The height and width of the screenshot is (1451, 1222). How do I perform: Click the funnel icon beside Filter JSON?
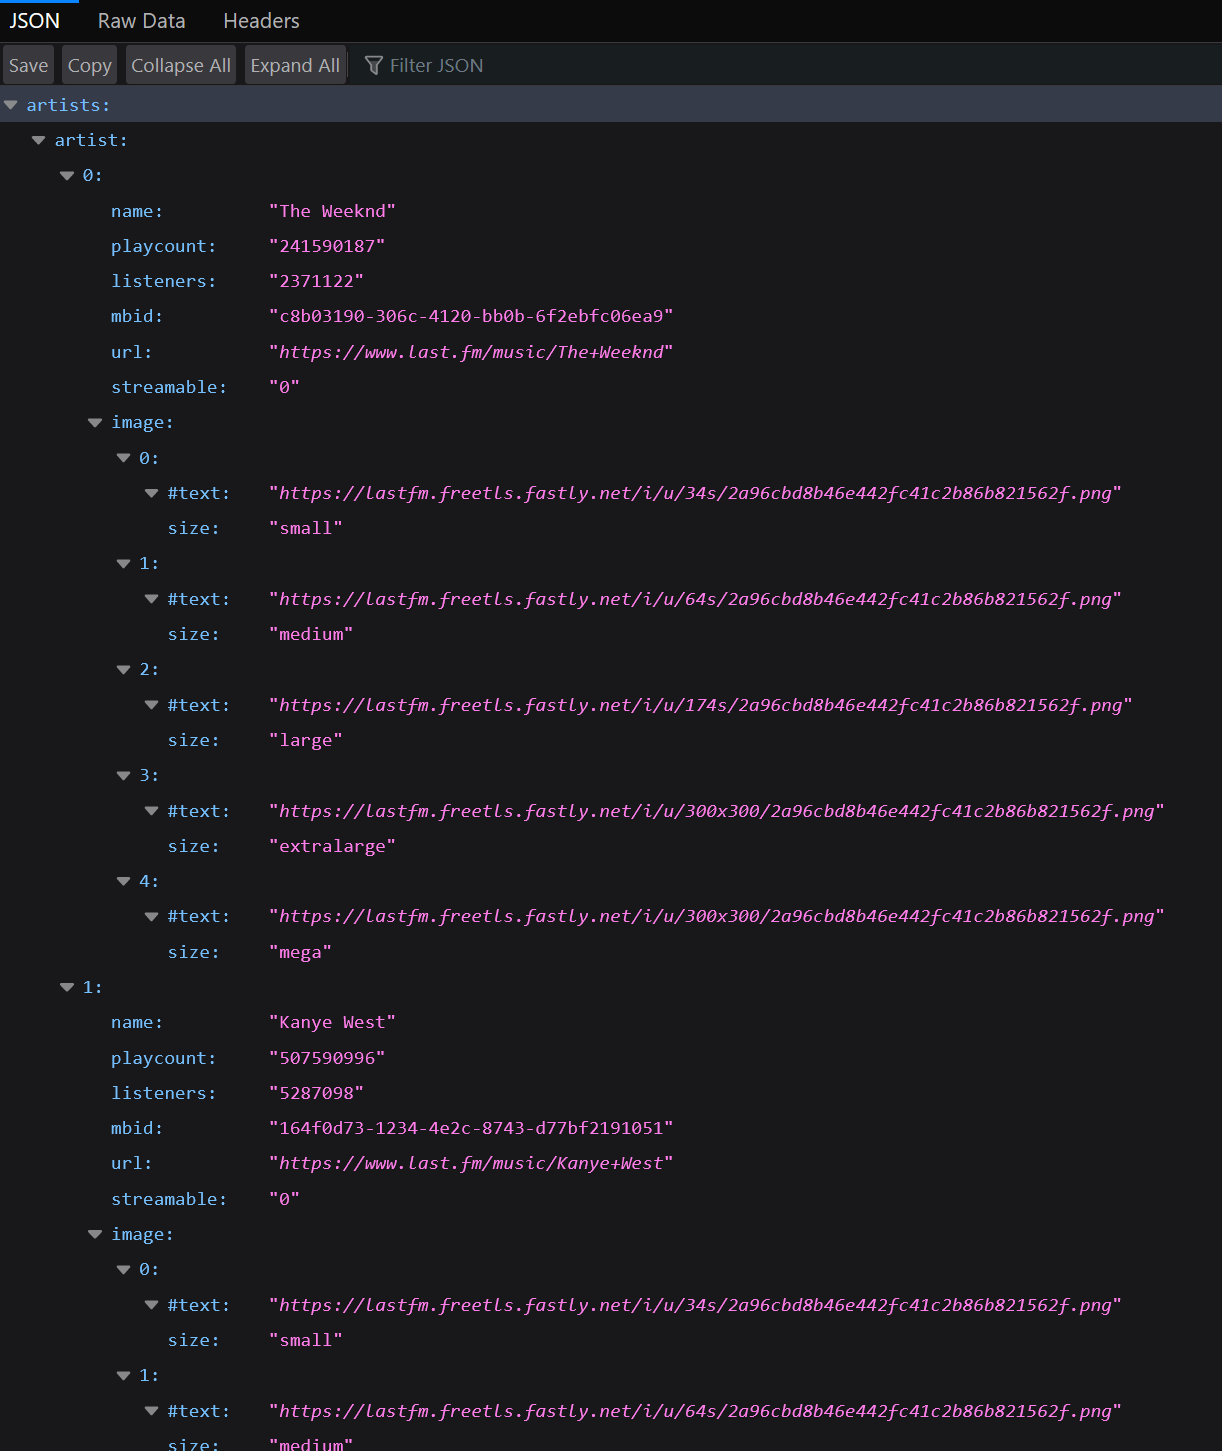(374, 64)
